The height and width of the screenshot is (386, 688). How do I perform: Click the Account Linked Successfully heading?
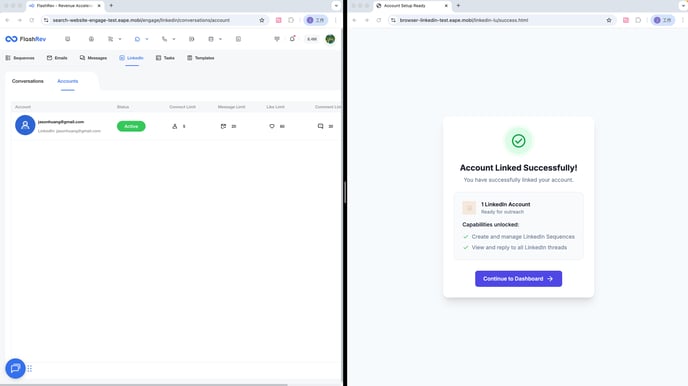[x=518, y=168]
